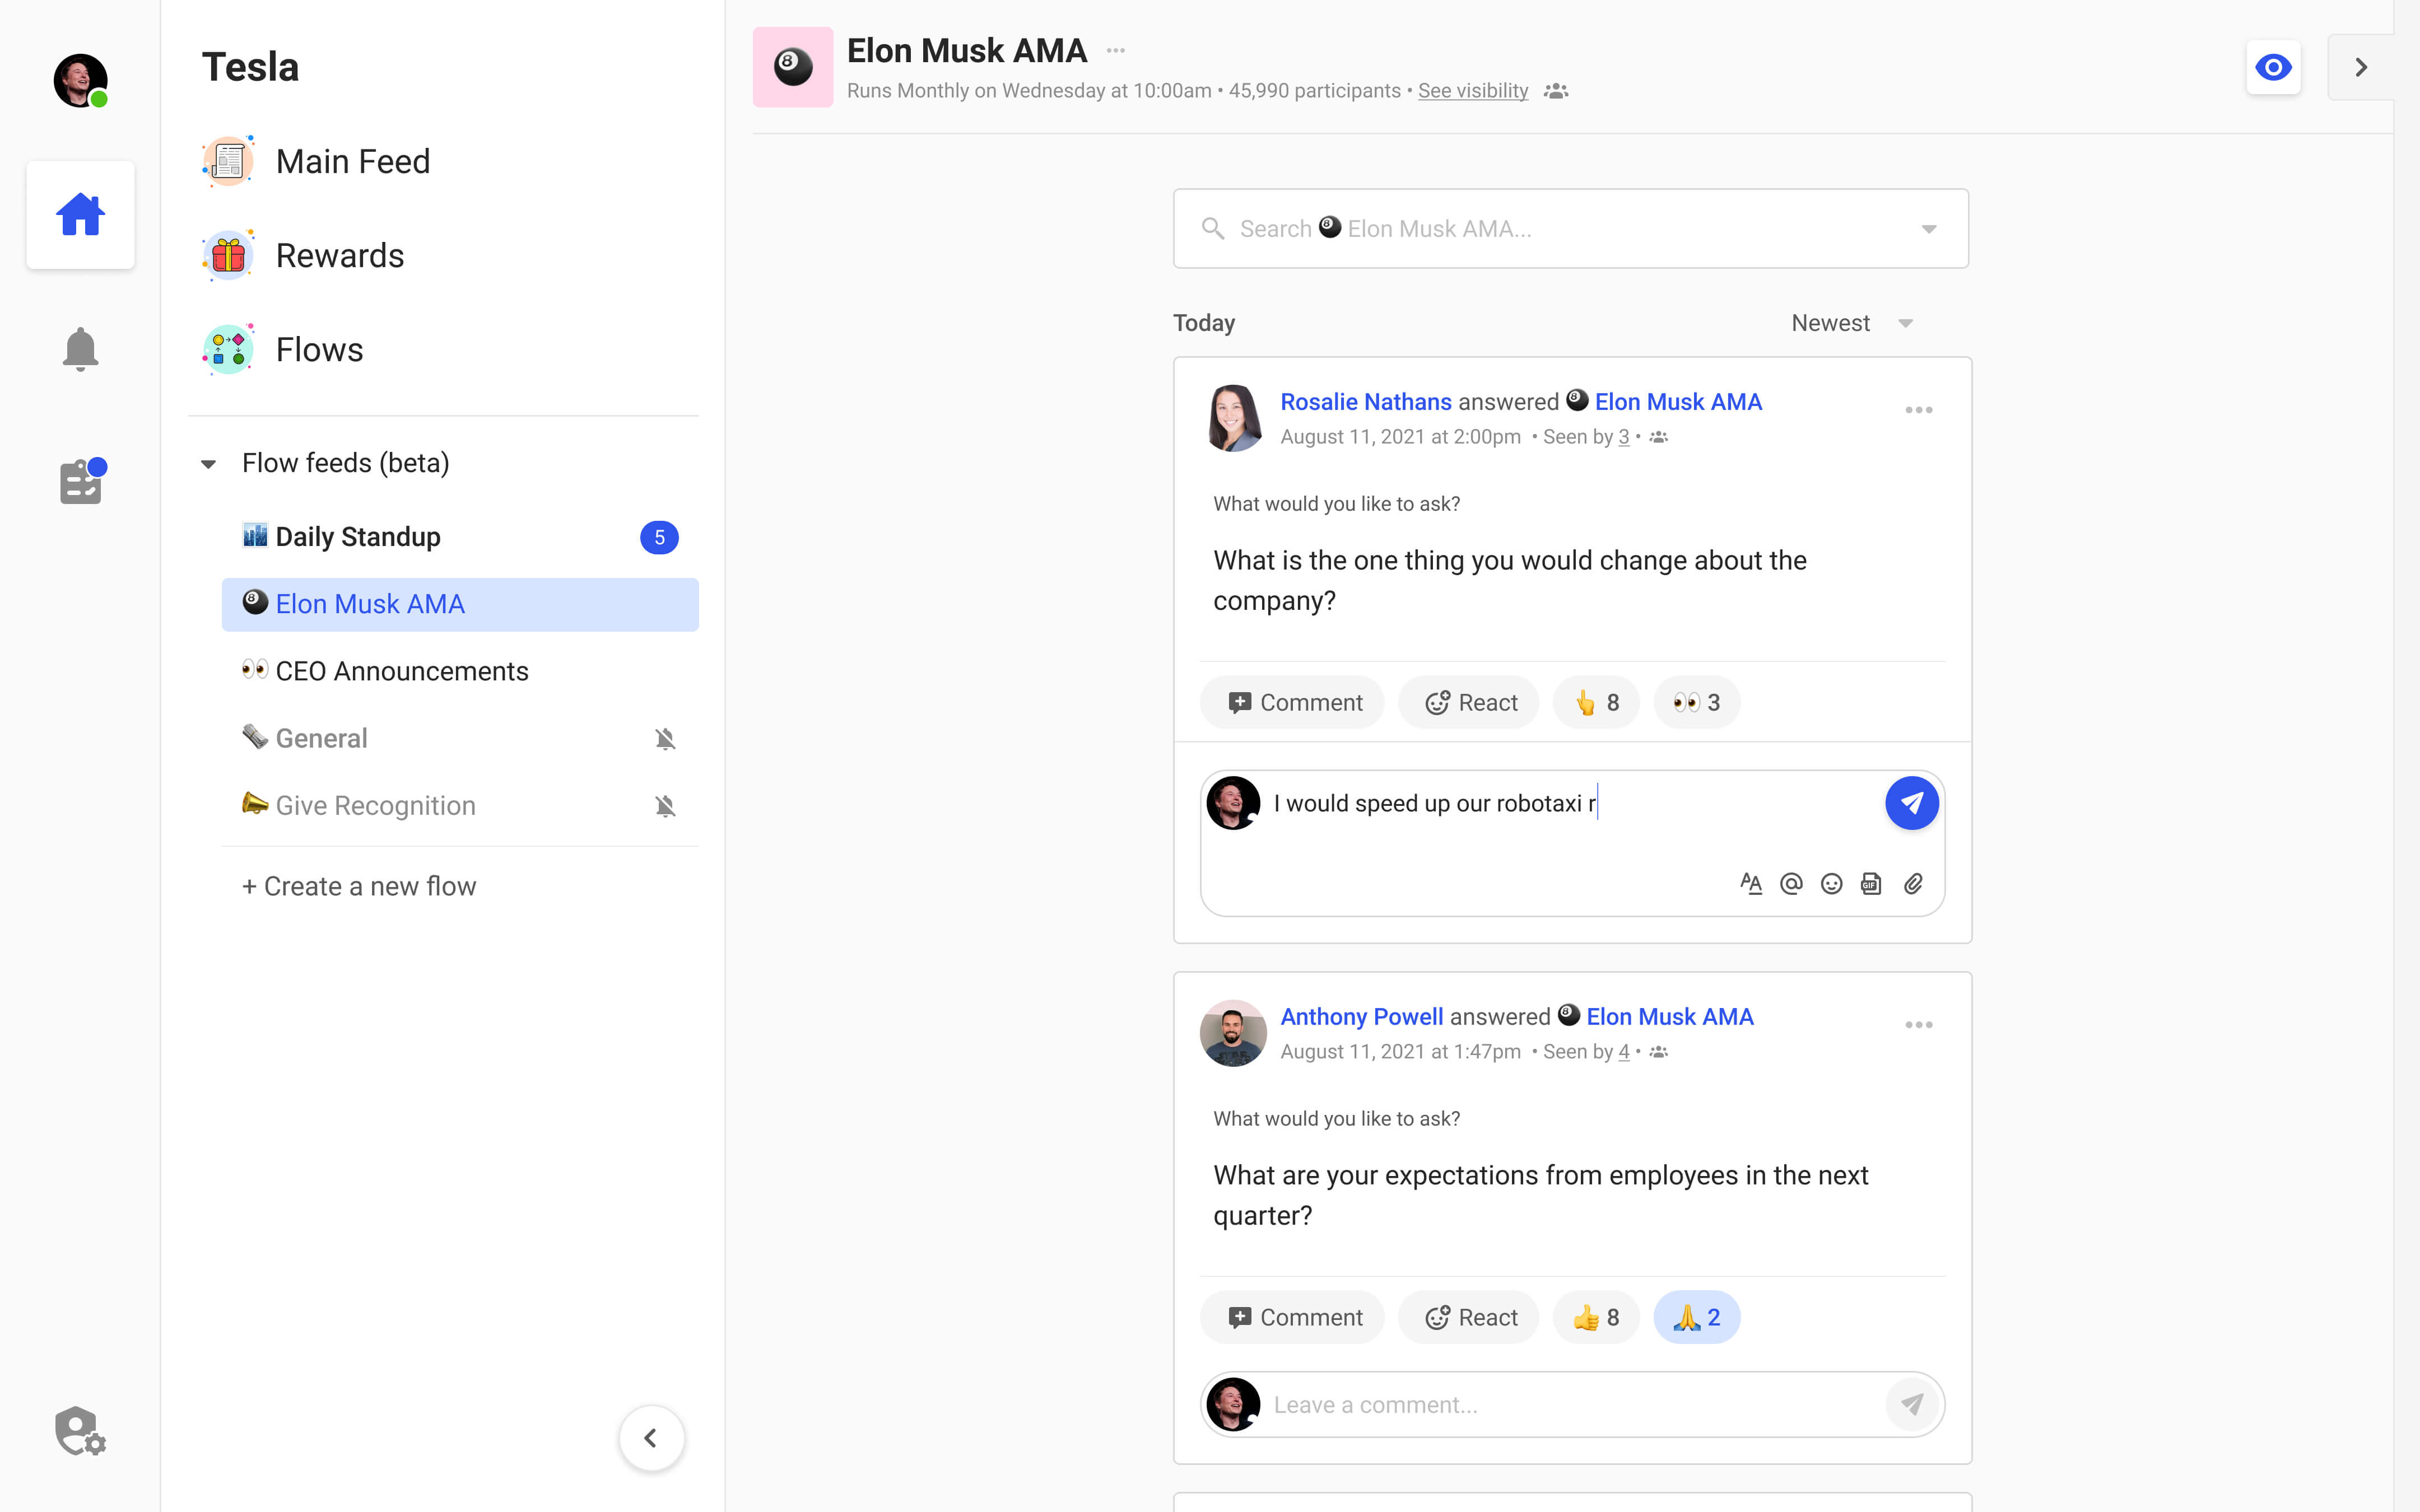The width and height of the screenshot is (2420, 1512).
Task: Toggle eyes reaction 3 on Rosalie's post
Action: (1697, 703)
